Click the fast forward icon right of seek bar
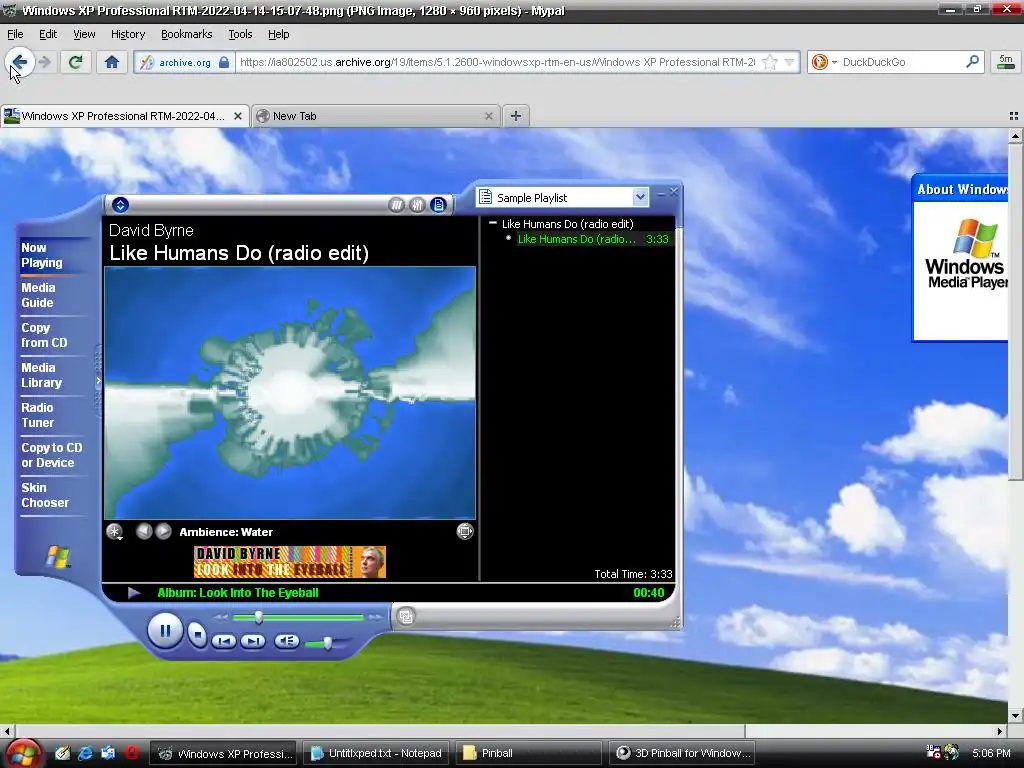The width and height of the screenshot is (1024, 768). tap(375, 617)
